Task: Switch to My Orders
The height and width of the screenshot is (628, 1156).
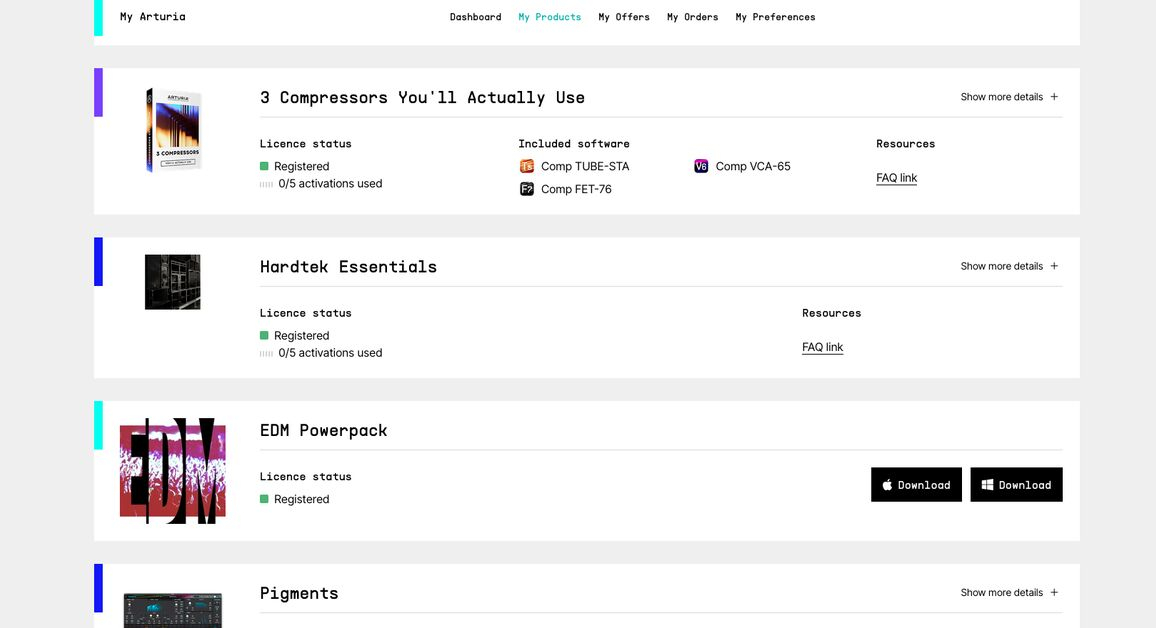Action: [692, 17]
